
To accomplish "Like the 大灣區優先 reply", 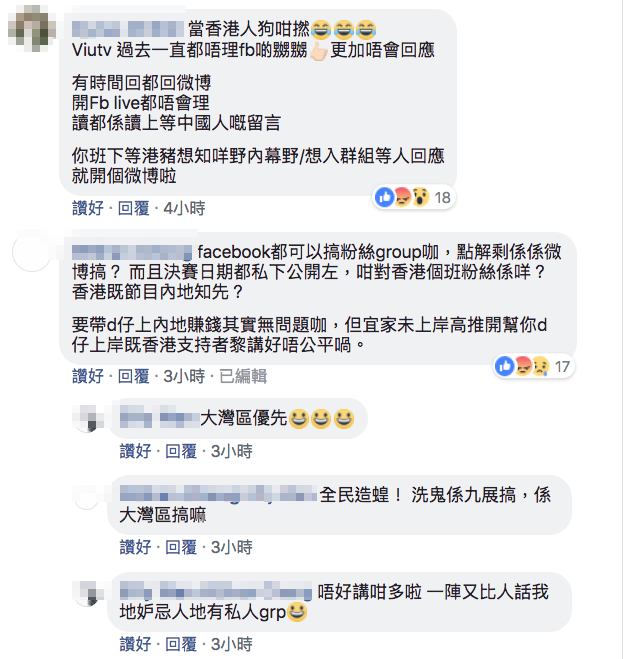I will 135,451.
